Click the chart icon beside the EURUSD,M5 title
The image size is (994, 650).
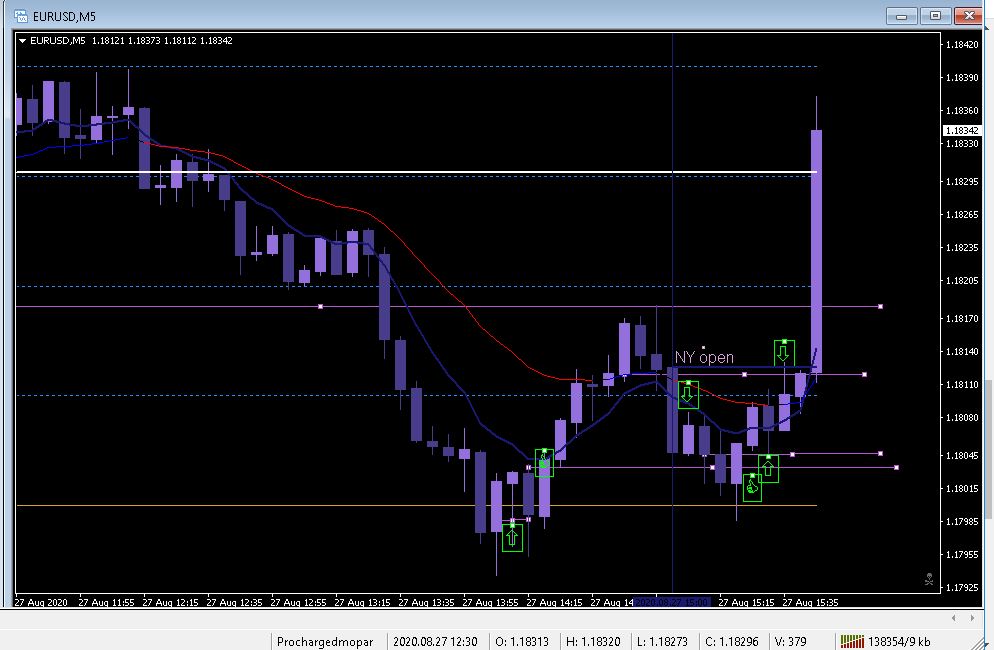(20, 16)
